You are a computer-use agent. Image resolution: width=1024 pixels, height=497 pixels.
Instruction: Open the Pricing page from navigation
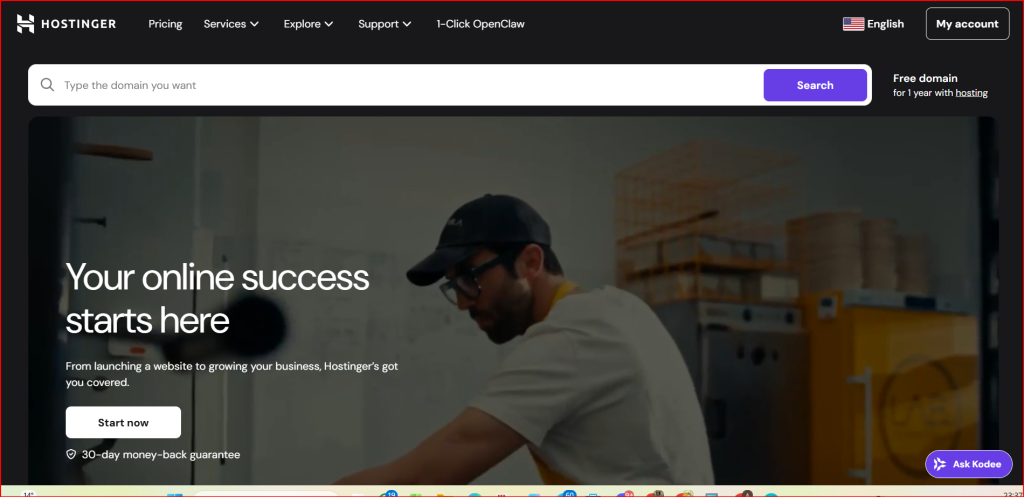point(165,24)
